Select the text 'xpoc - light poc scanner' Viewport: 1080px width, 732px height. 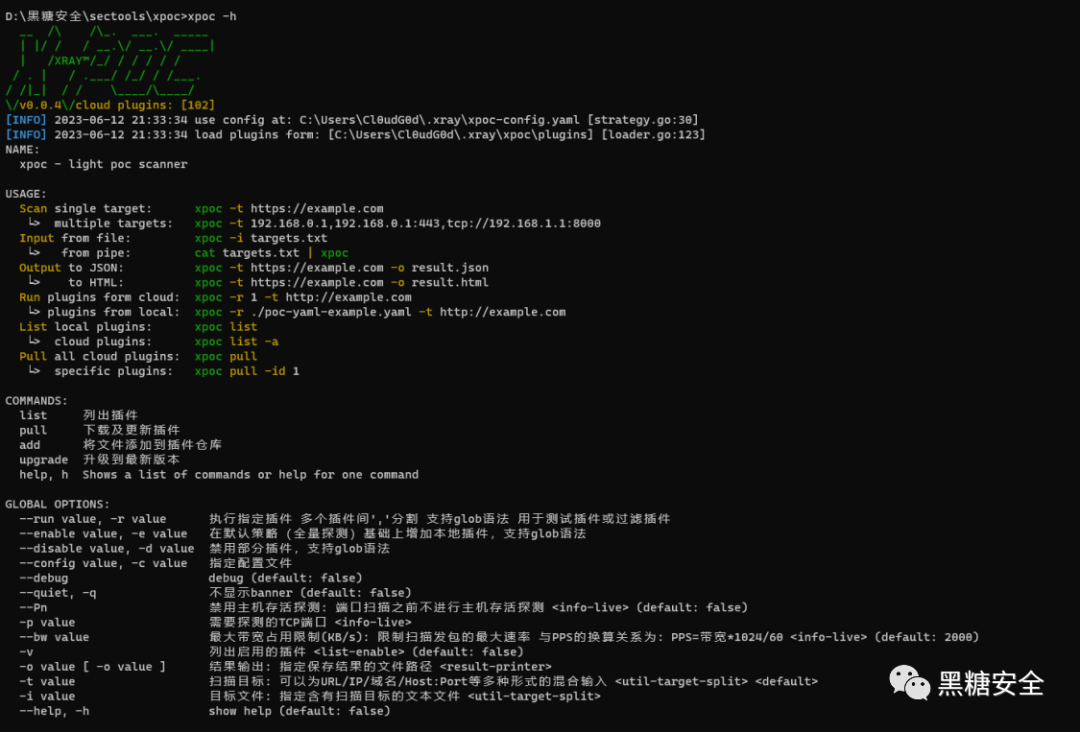(103, 164)
